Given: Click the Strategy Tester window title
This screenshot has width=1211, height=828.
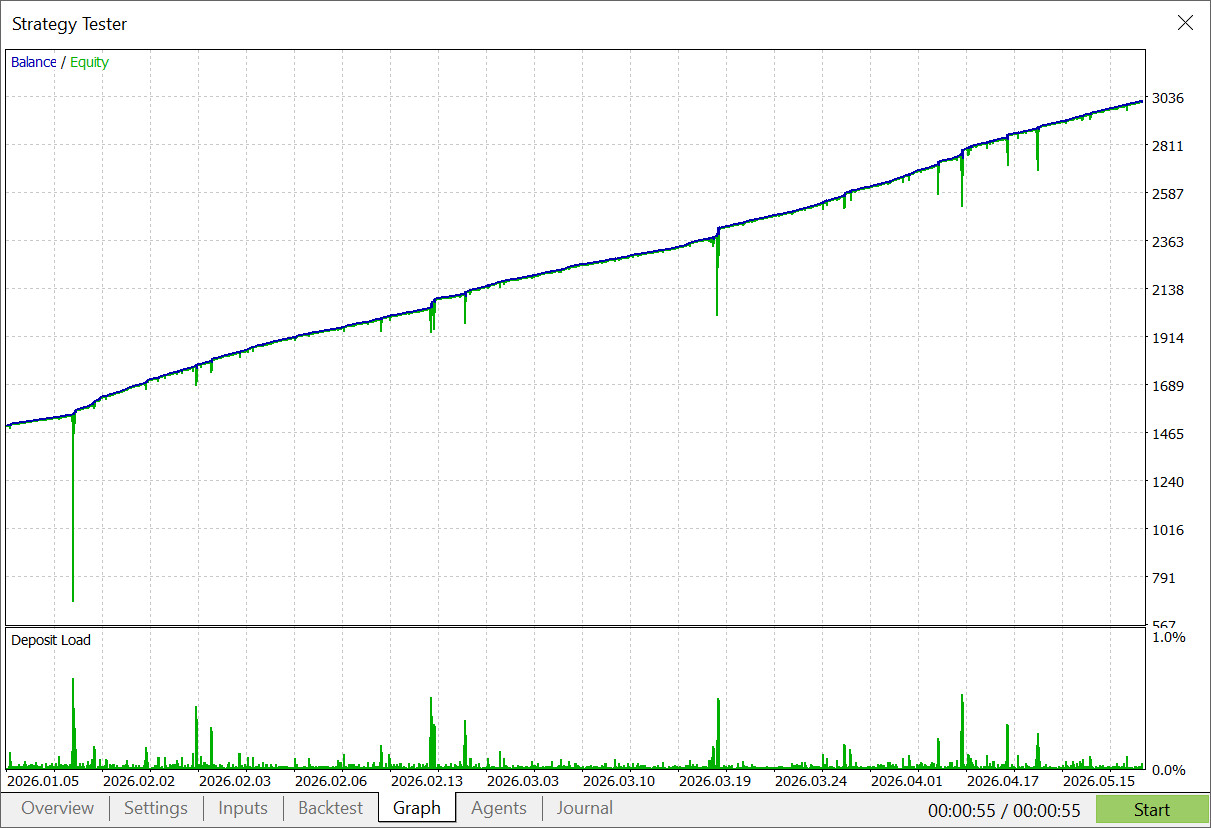Looking at the screenshot, I should coord(70,24).
